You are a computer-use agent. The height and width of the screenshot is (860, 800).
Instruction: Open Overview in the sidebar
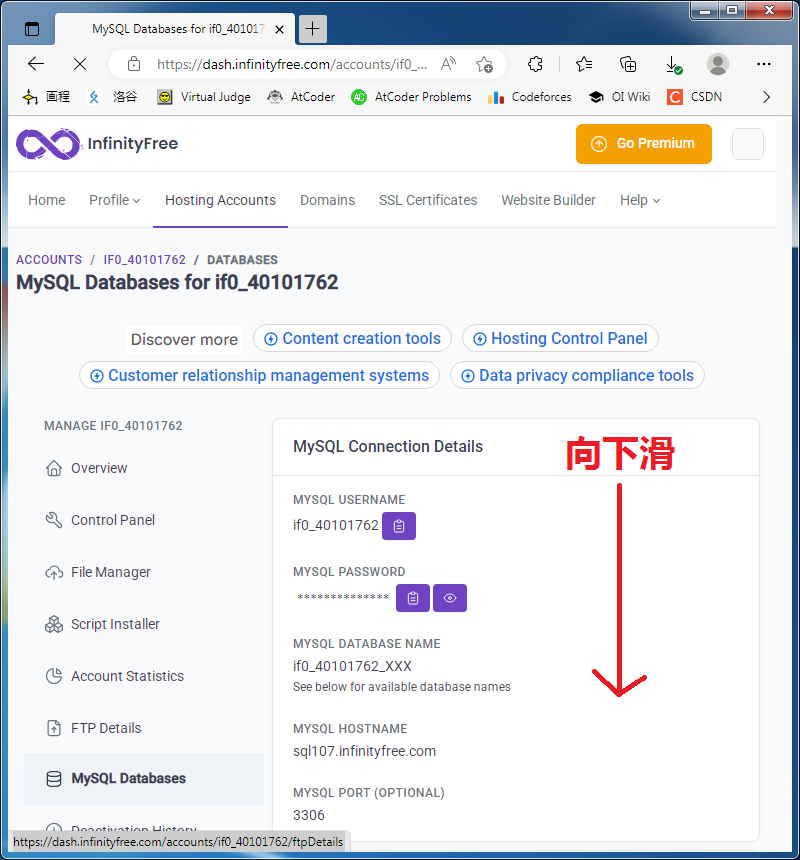pos(144,468)
